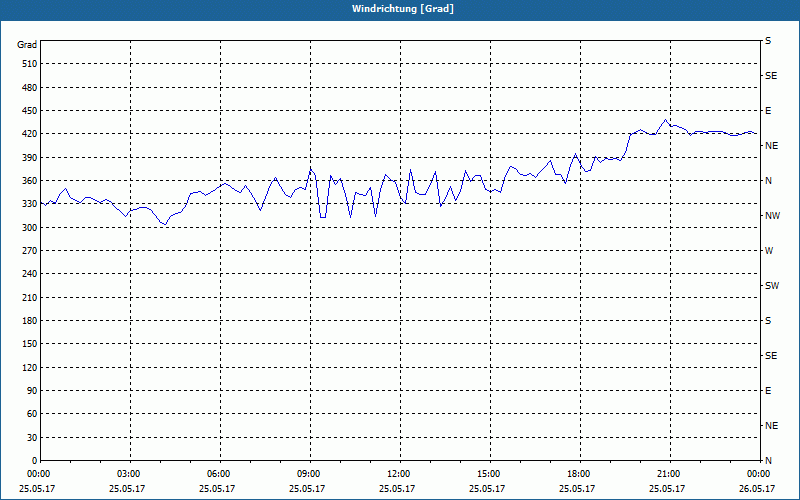Click the 510 y-axis value
The width and height of the screenshot is (800, 500).
(30, 64)
